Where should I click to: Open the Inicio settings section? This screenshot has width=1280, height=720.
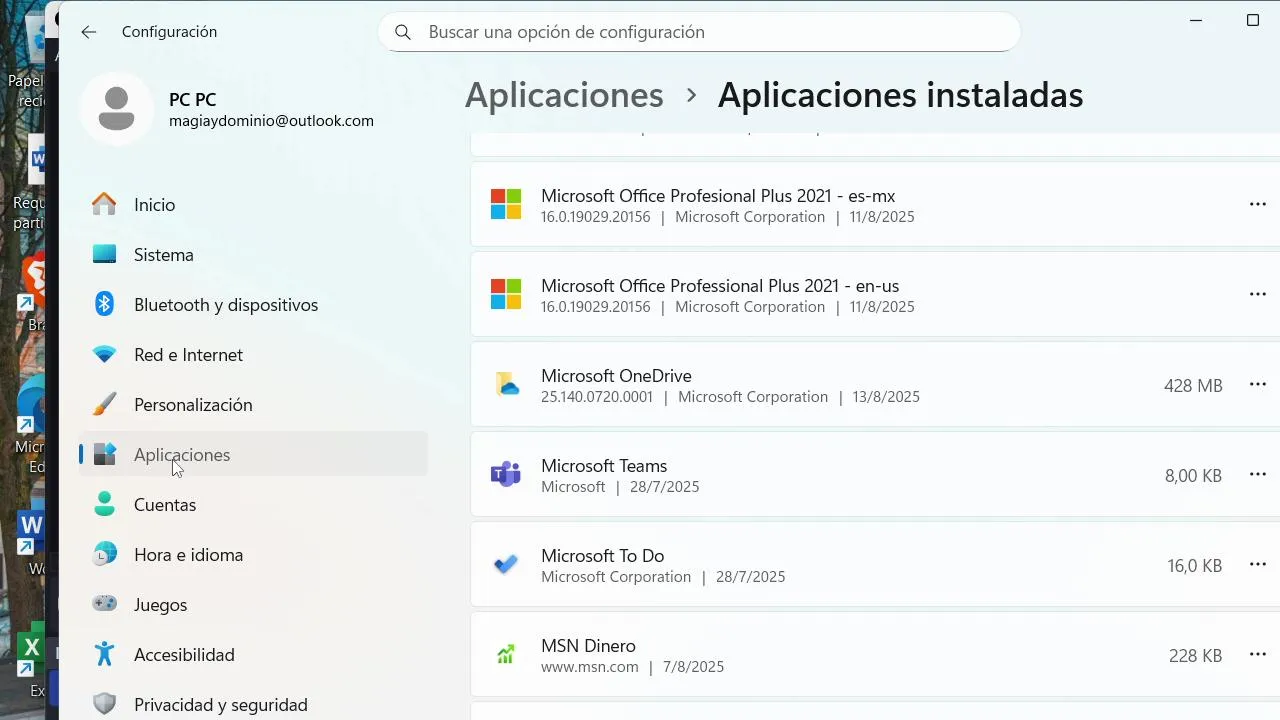[253, 204]
